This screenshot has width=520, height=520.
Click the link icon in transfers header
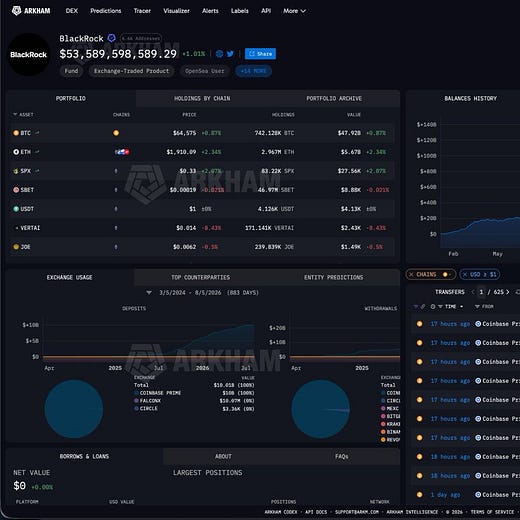423,306
